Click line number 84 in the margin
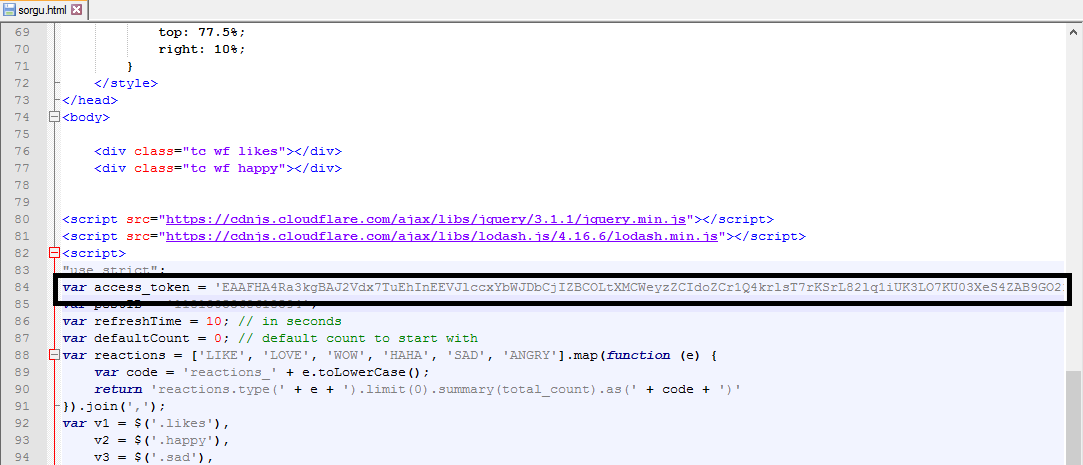The height and width of the screenshot is (465, 1083). click(x=21, y=287)
